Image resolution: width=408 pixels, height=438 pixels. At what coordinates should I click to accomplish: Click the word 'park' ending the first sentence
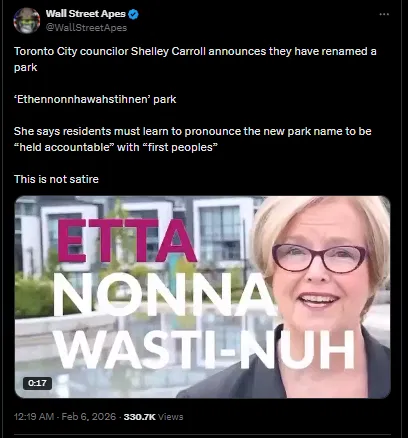(x=26, y=68)
